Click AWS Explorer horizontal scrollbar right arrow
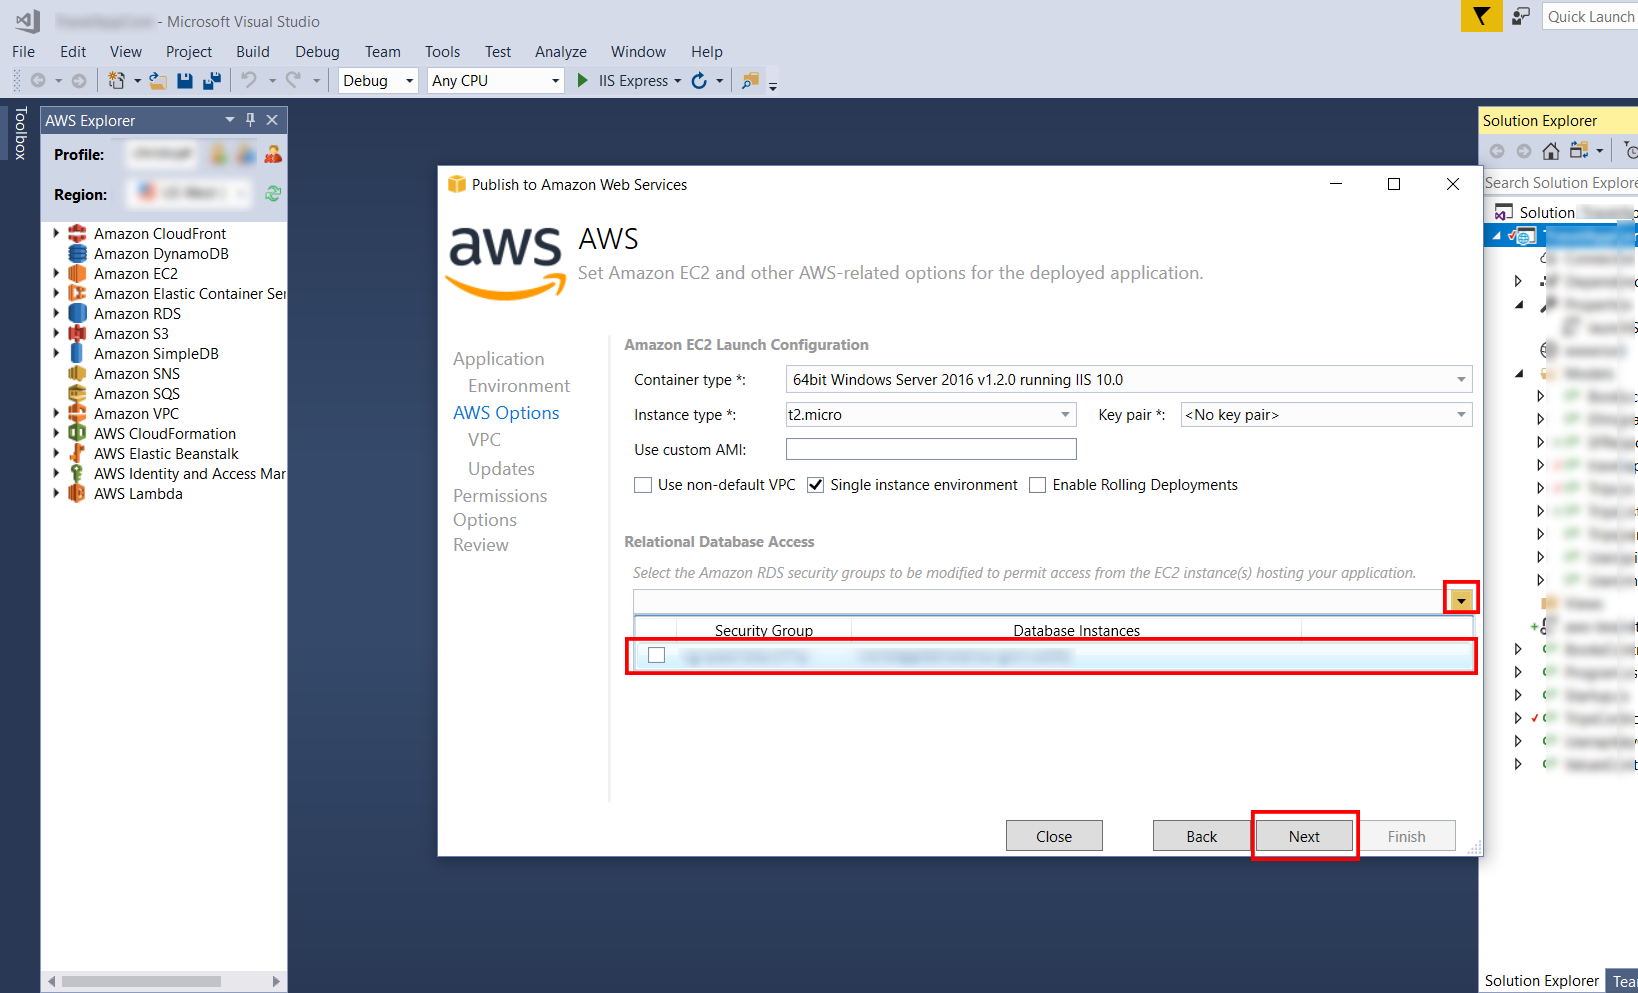Screen dimensions: 1638x993 tap(276, 981)
